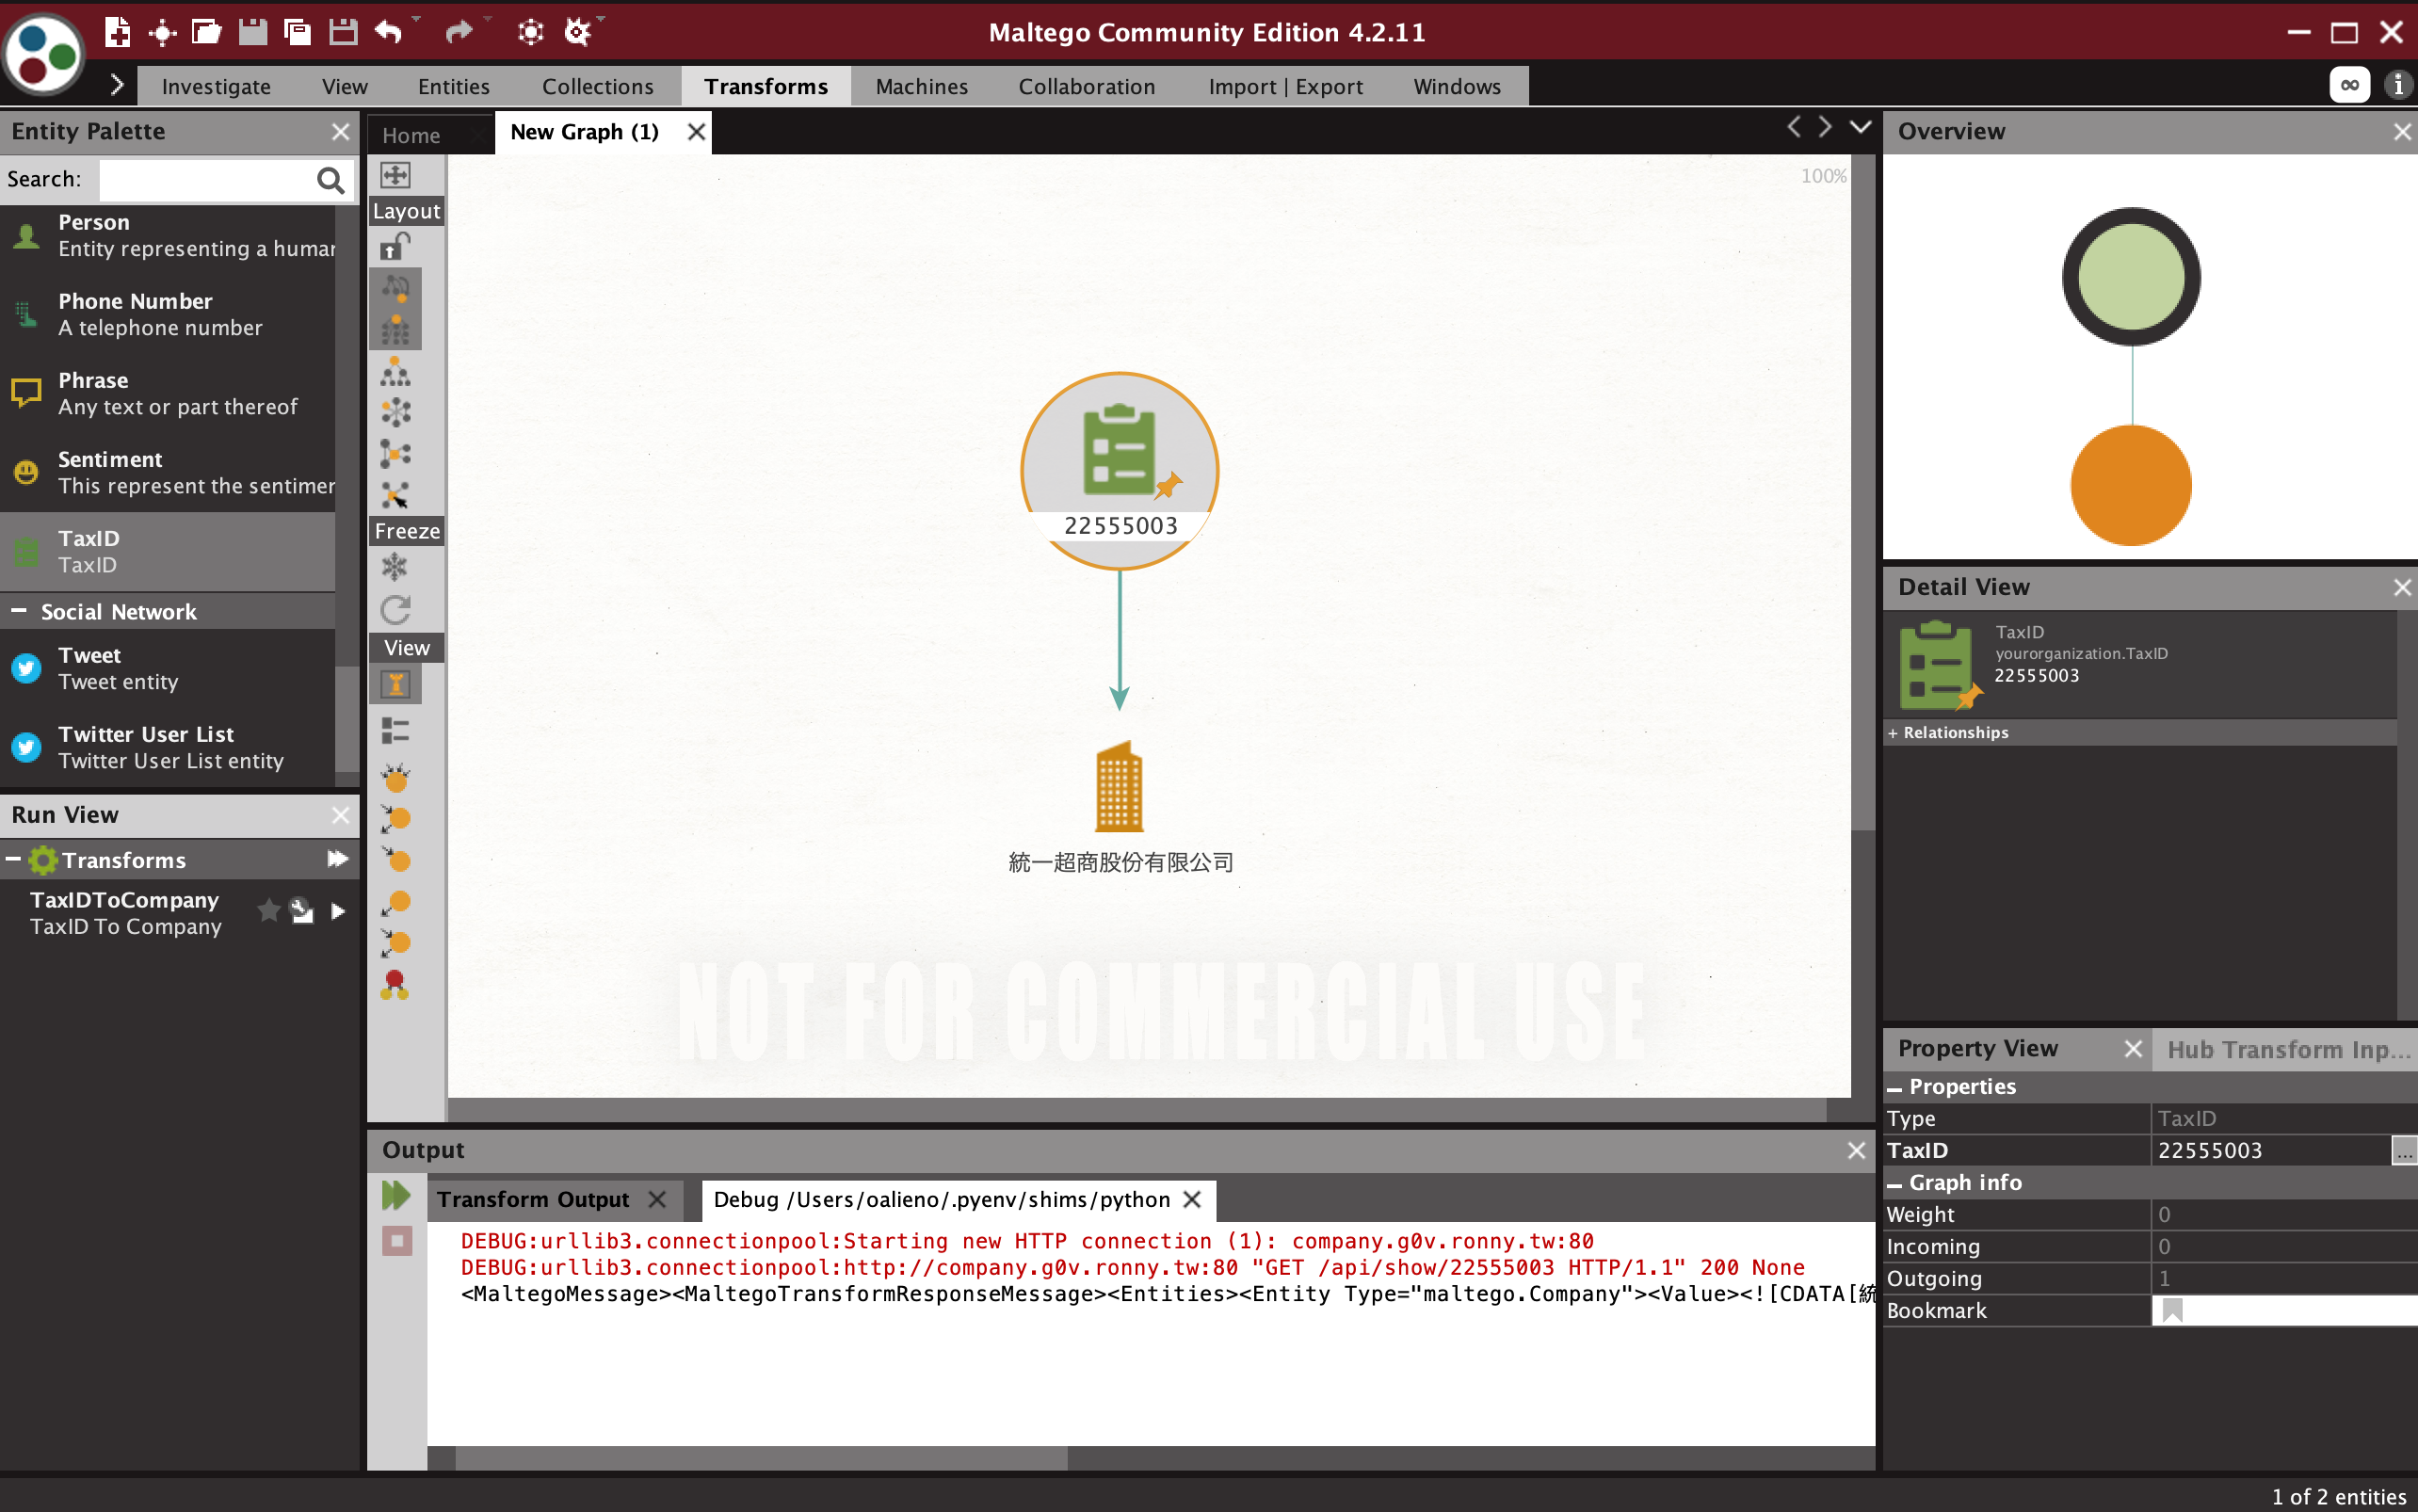The height and width of the screenshot is (1512, 2418).
Task: Open the Redo history dropdown arrow
Action: point(488,20)
